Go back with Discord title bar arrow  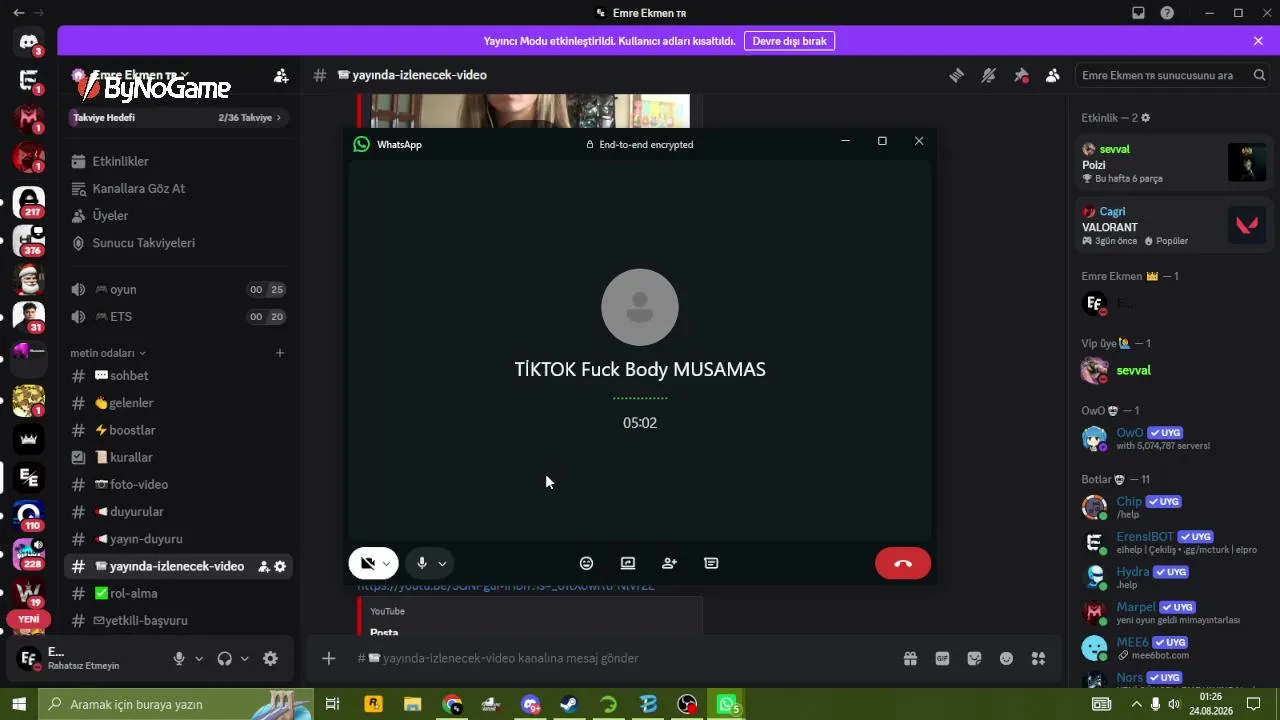19,13
